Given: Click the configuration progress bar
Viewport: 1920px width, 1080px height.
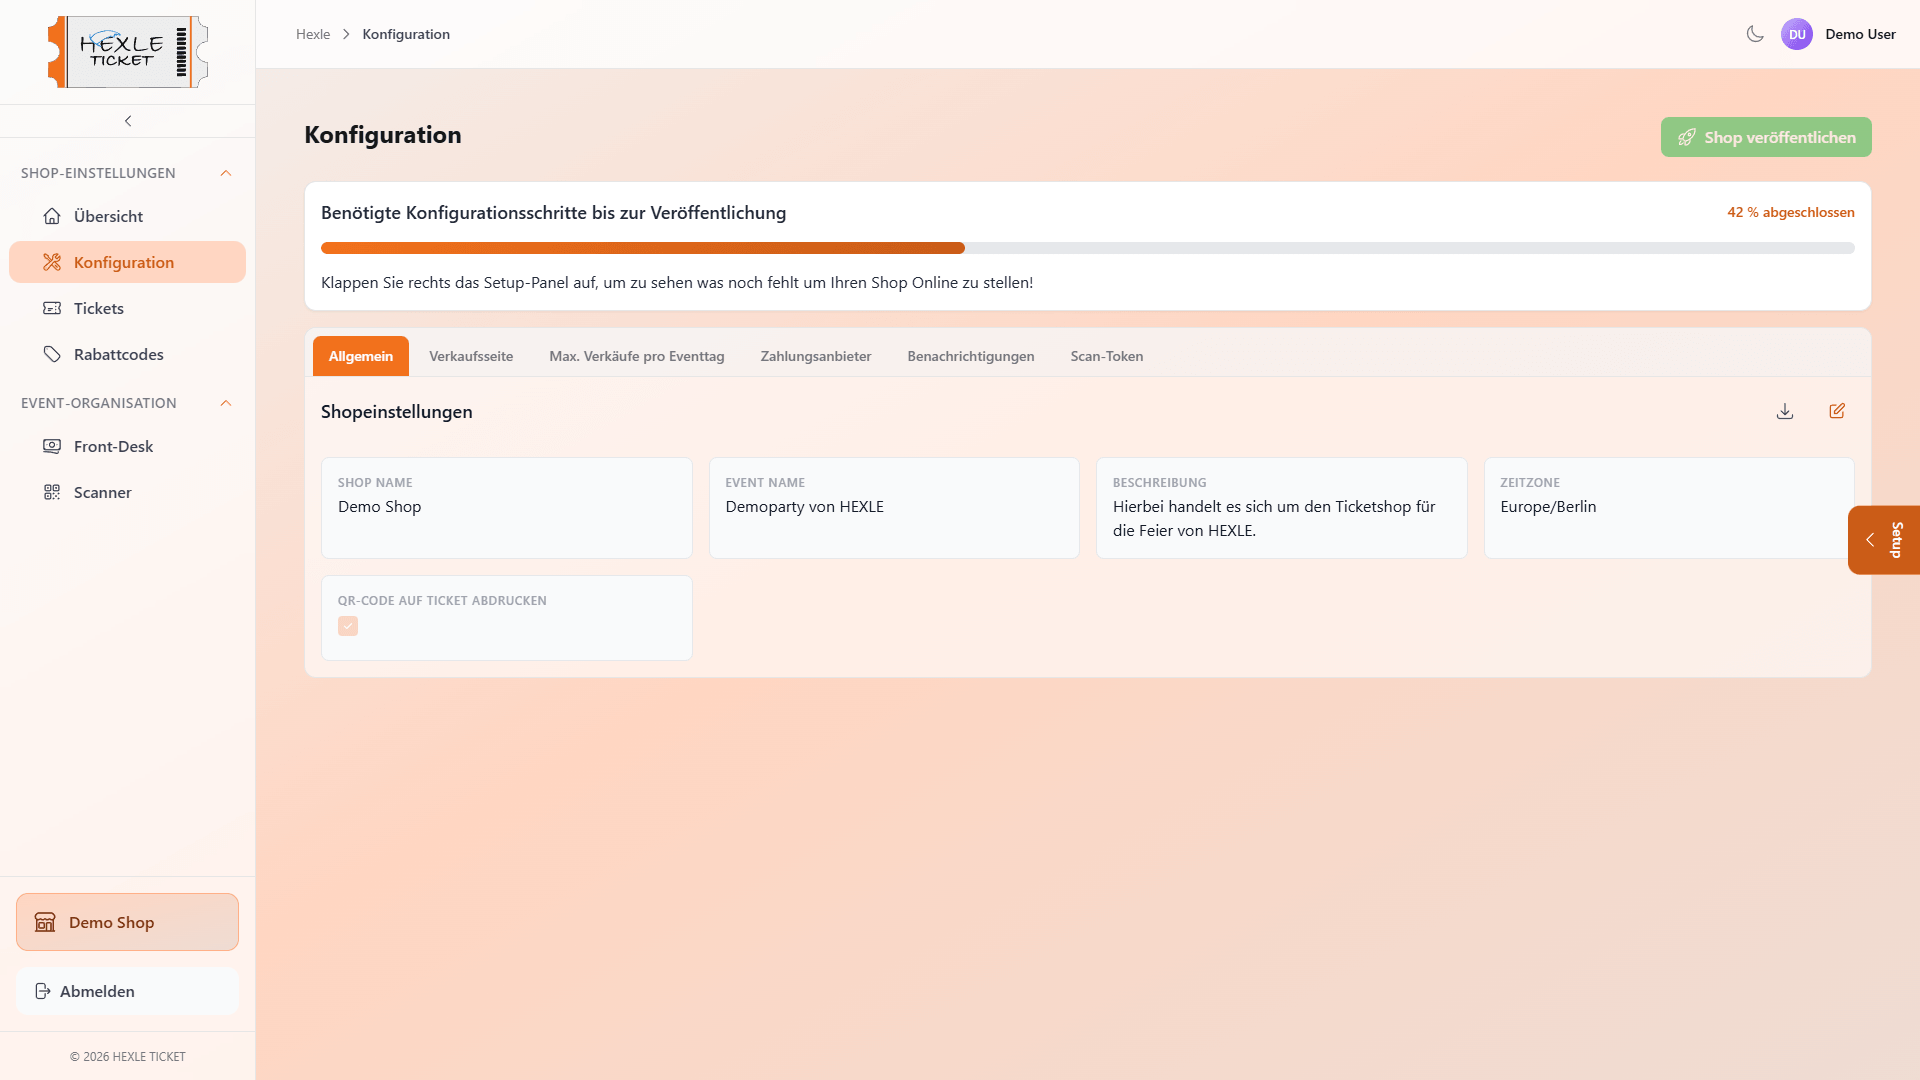Looking at the screenshot, I should 1087,248.
